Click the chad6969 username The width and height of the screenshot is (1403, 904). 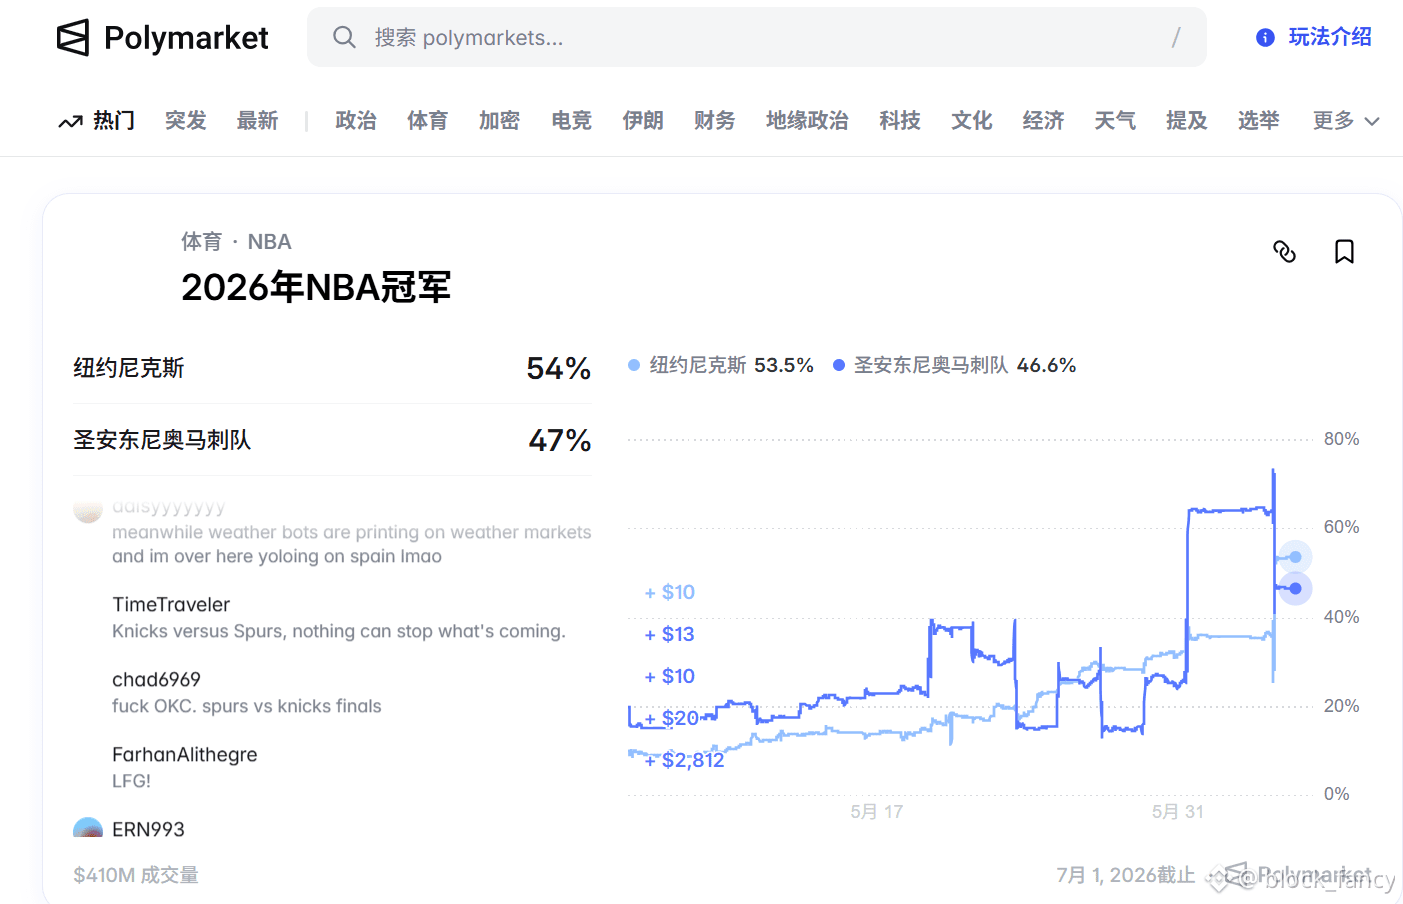coord(156,679)
